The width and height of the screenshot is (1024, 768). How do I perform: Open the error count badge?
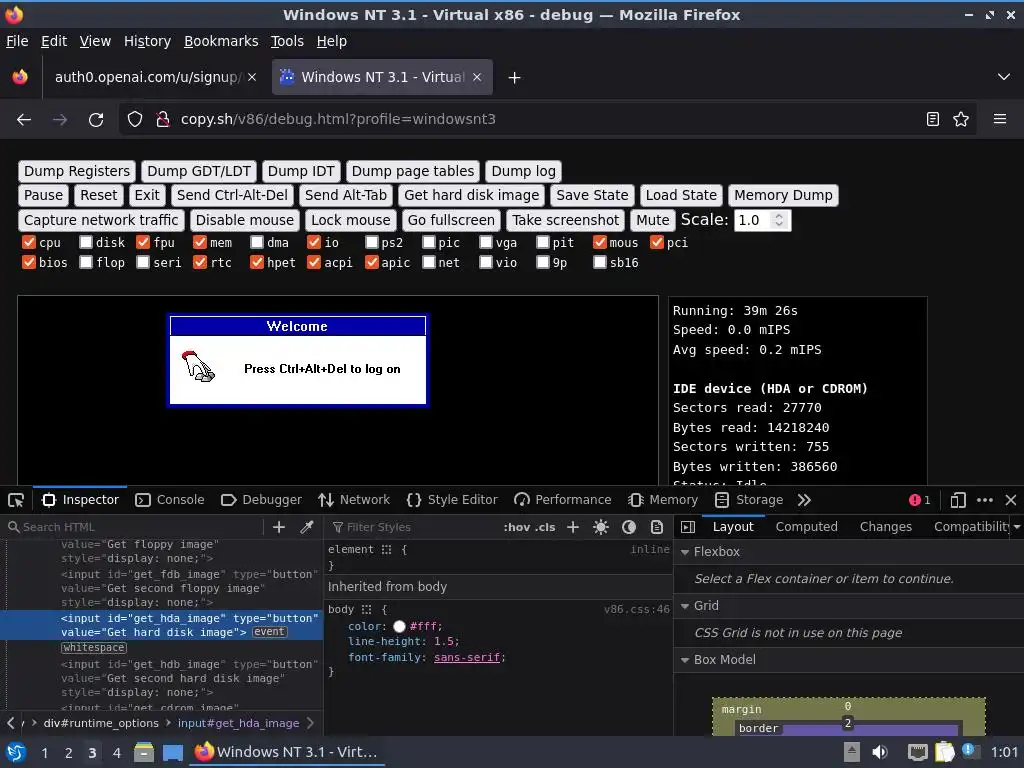click(x=920, y=500)
